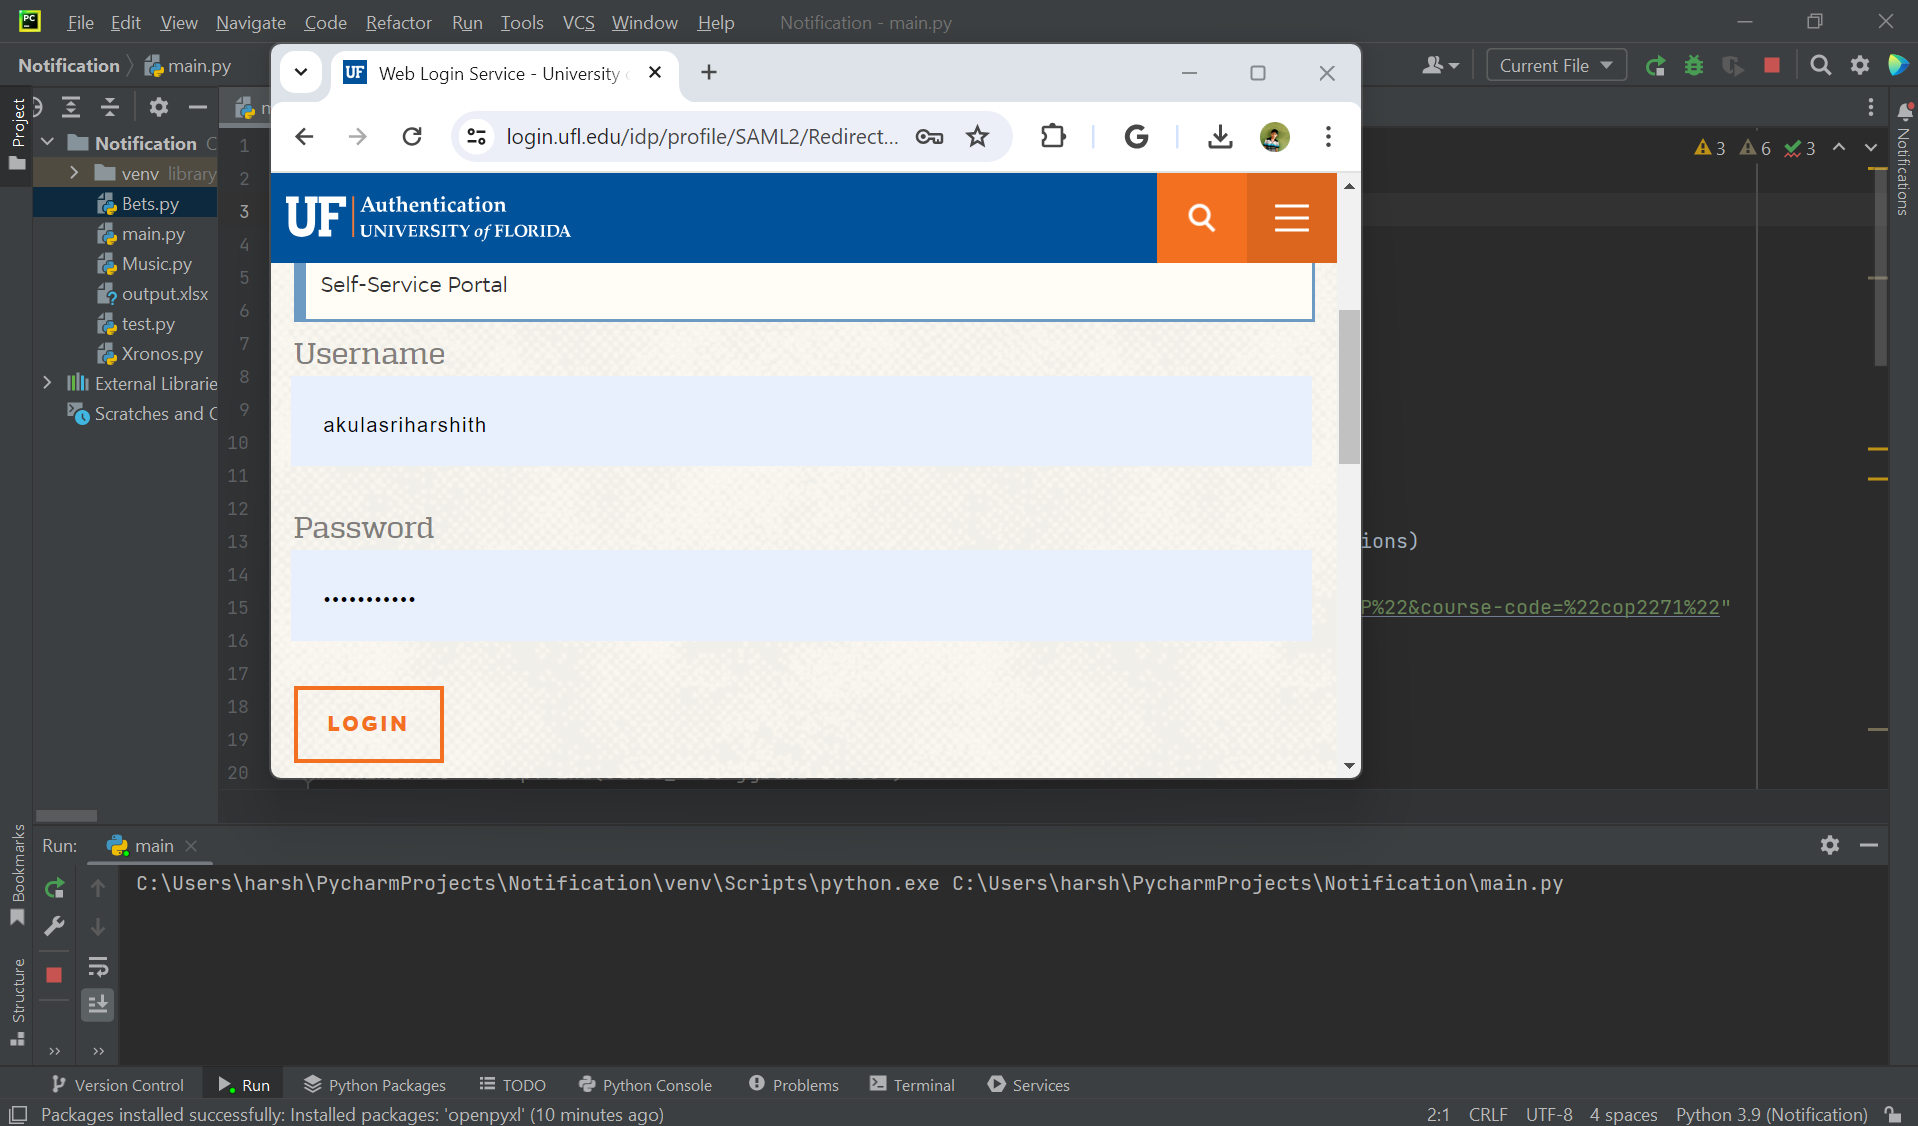The image size is (1918, 1126).
Task: Open the browser three-dot menu
Action: click(1328, 137)
